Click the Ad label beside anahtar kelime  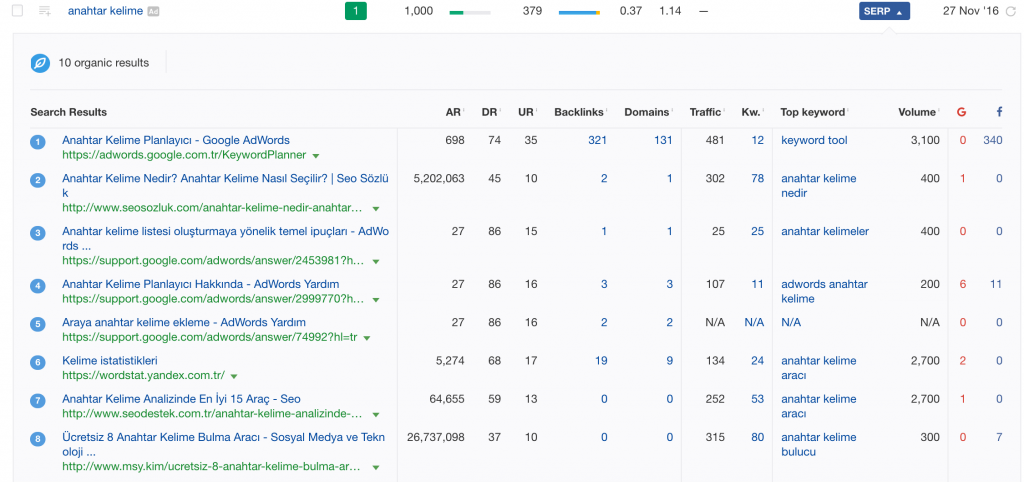[x=153, y=12]
